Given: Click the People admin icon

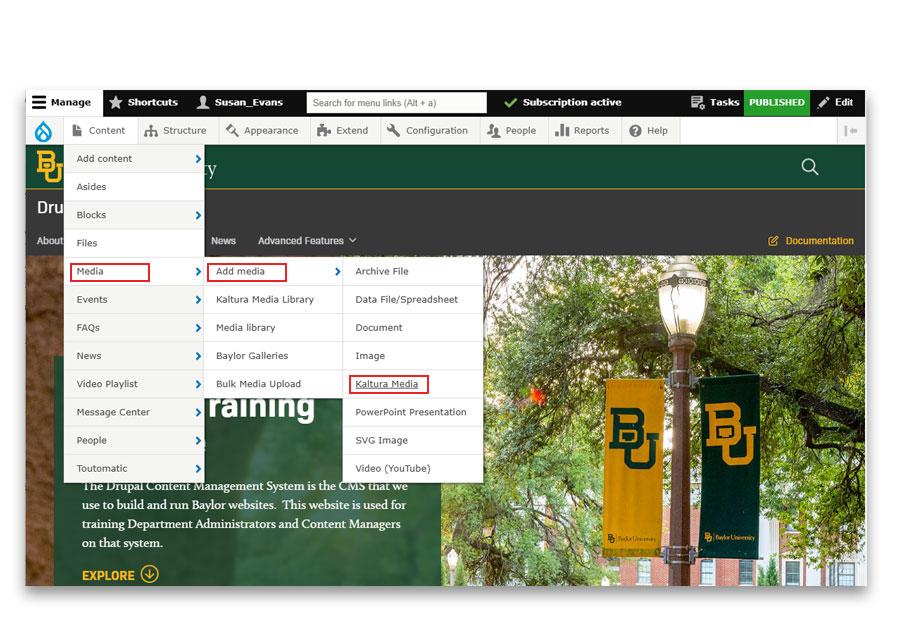Looking at the screenshot, I should point(494,131).
